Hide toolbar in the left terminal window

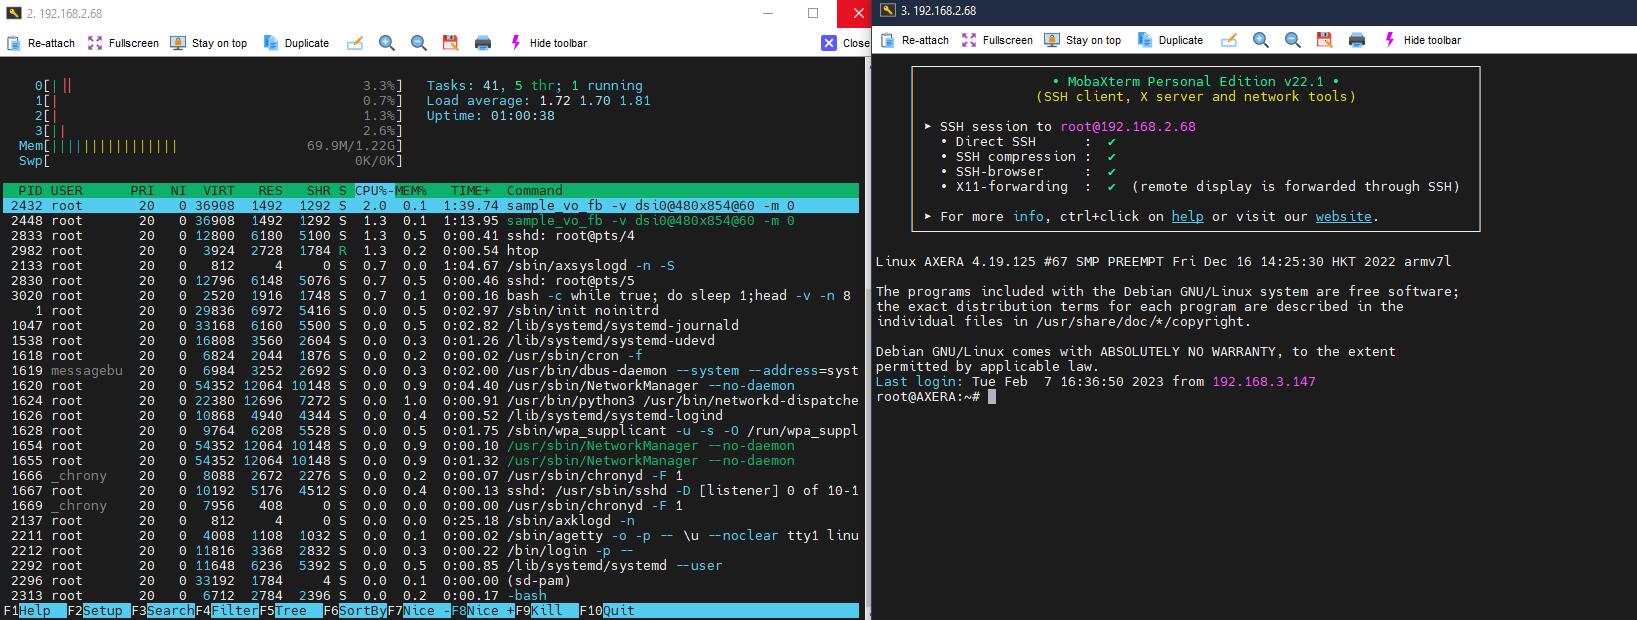(548, 43)
